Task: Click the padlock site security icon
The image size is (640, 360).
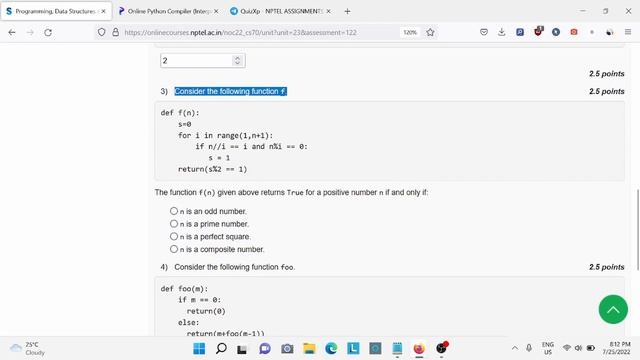Action: [116, 32]
